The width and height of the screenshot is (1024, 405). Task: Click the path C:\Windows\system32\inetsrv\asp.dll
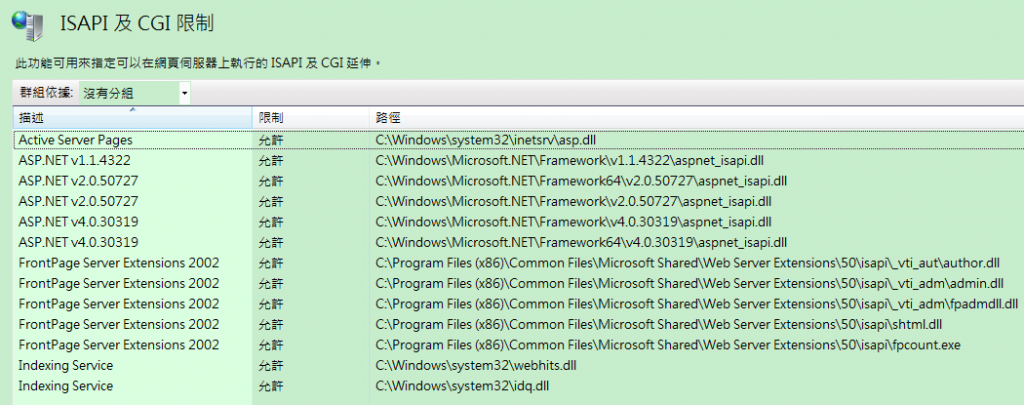pyautogui.click(x=486, y=140)
